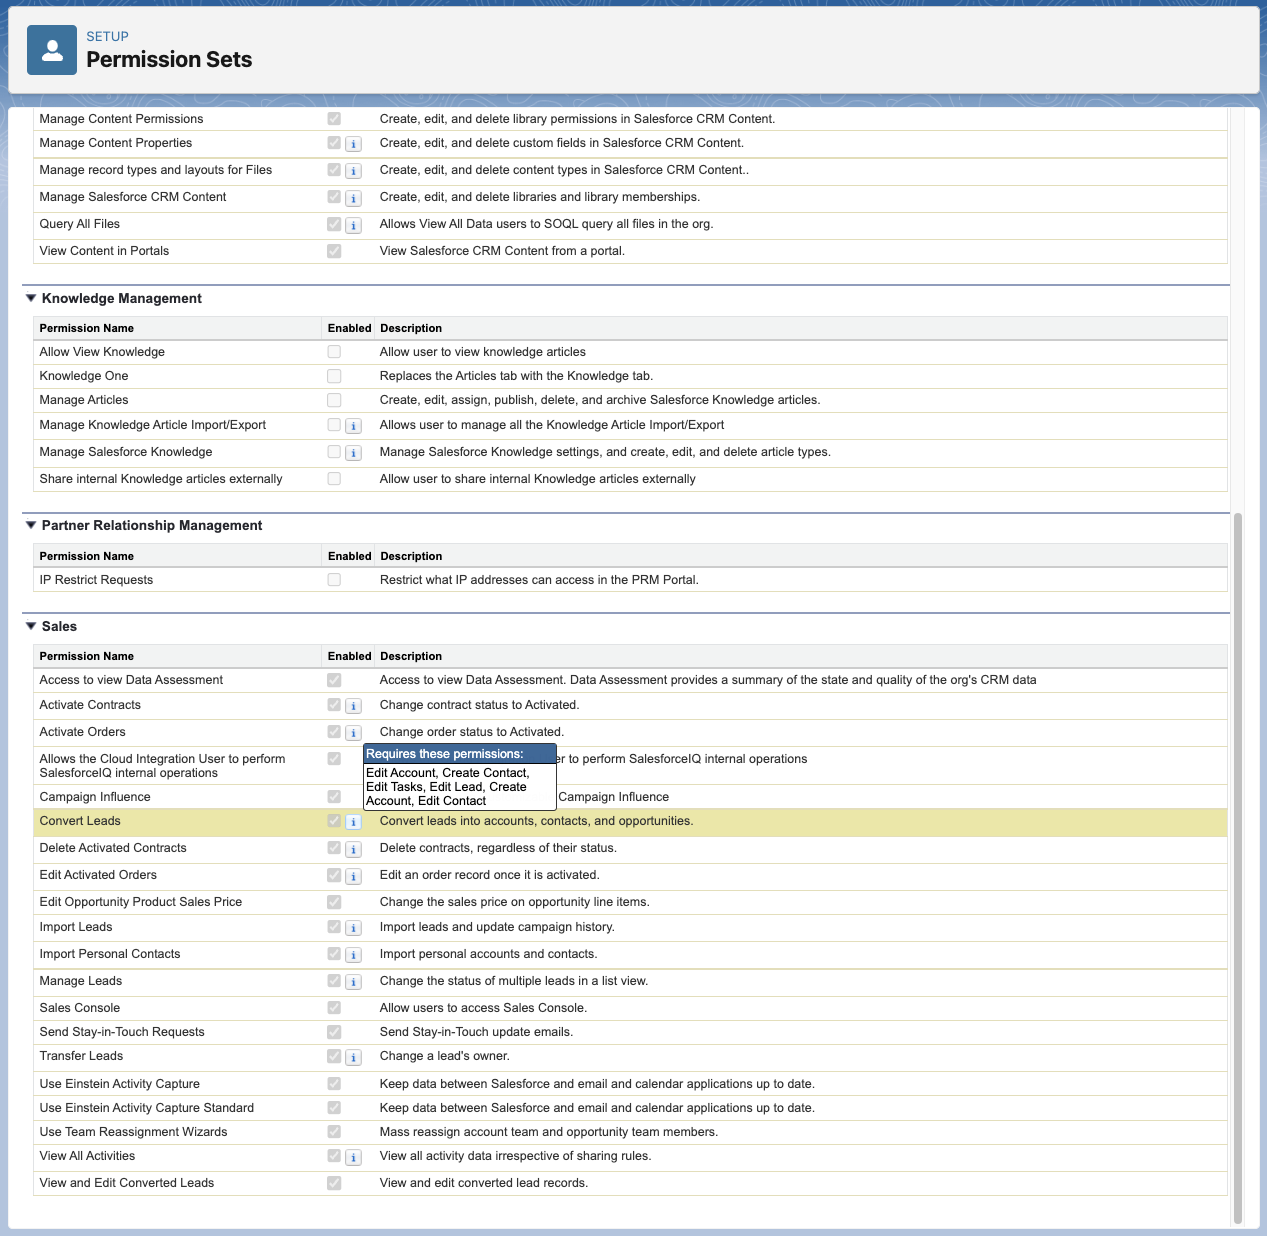1267x1236 pixels.
Task: Click 'Requires these permissions' tooltip header
Action: (460, 754)
